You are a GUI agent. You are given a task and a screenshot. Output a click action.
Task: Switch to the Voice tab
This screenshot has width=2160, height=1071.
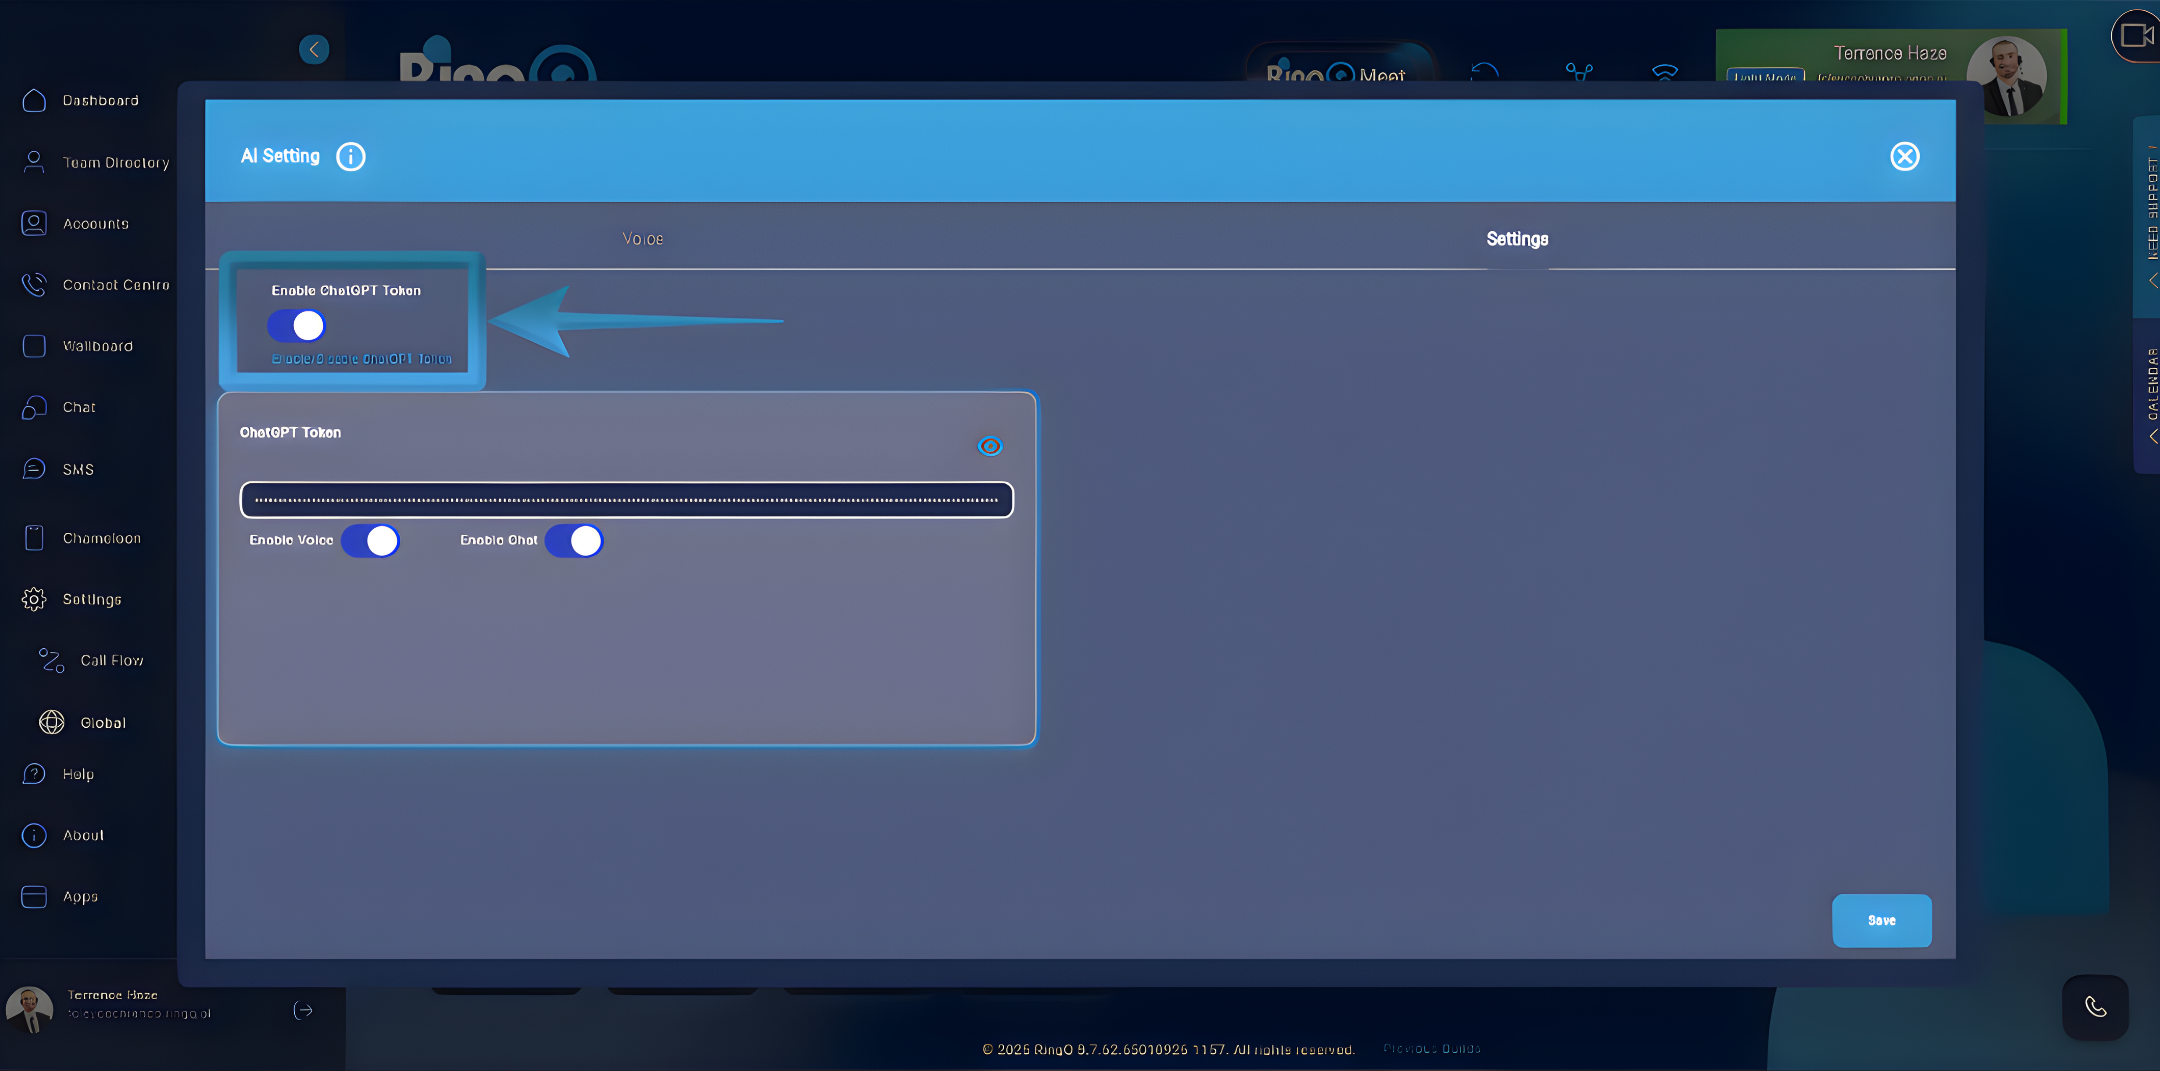coord(641,238)
